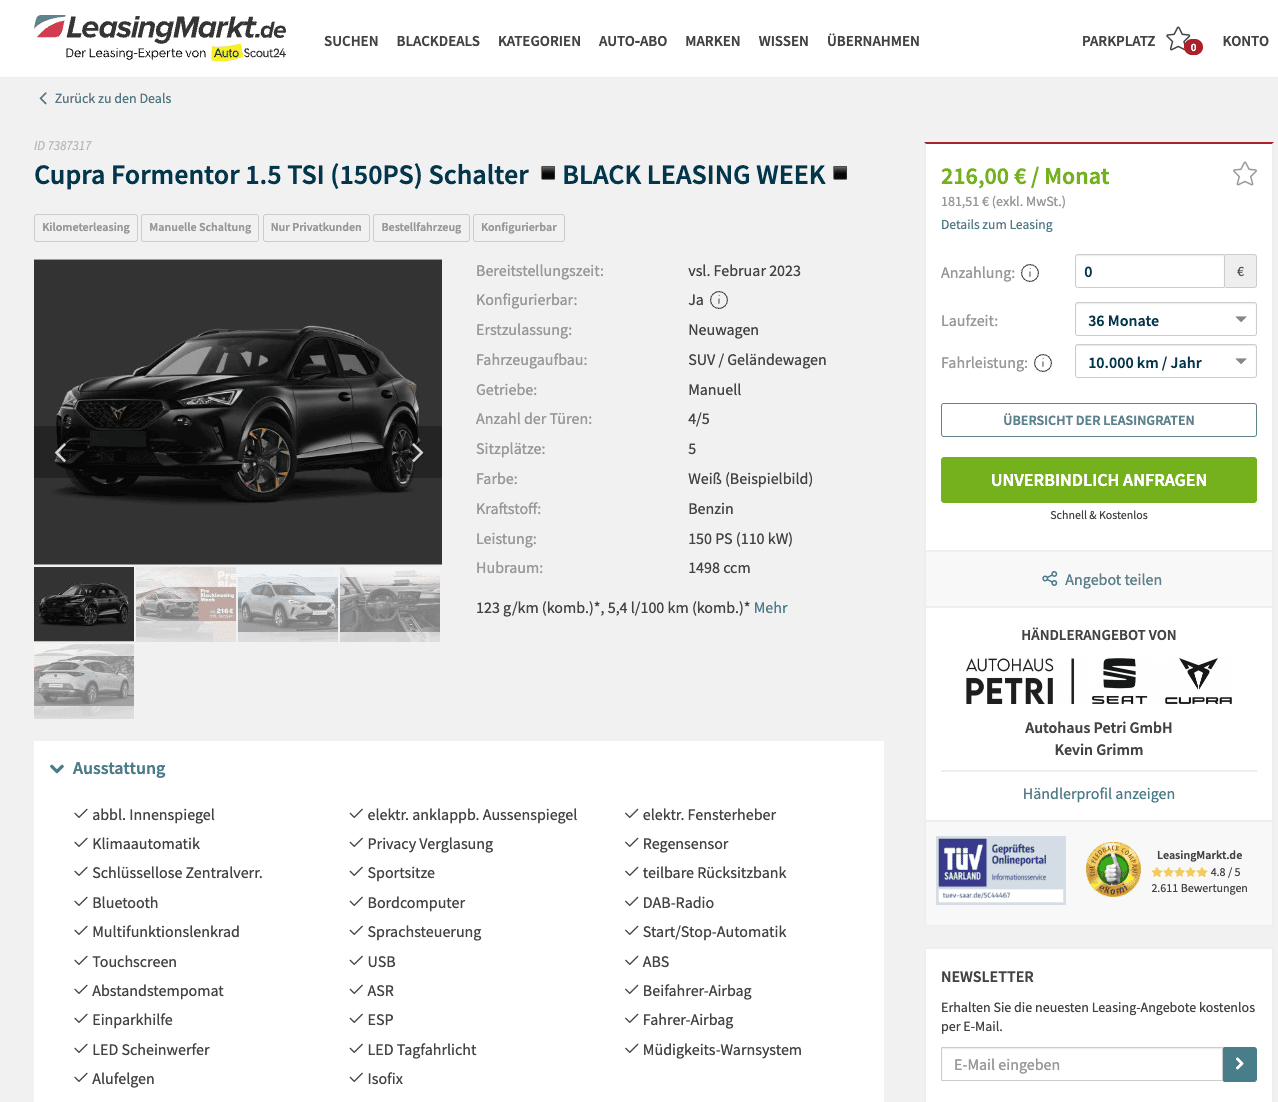Click into Anzahlung amount field
The width and height of the screenshot is (1278, 1102).
tap(1149, 271)
